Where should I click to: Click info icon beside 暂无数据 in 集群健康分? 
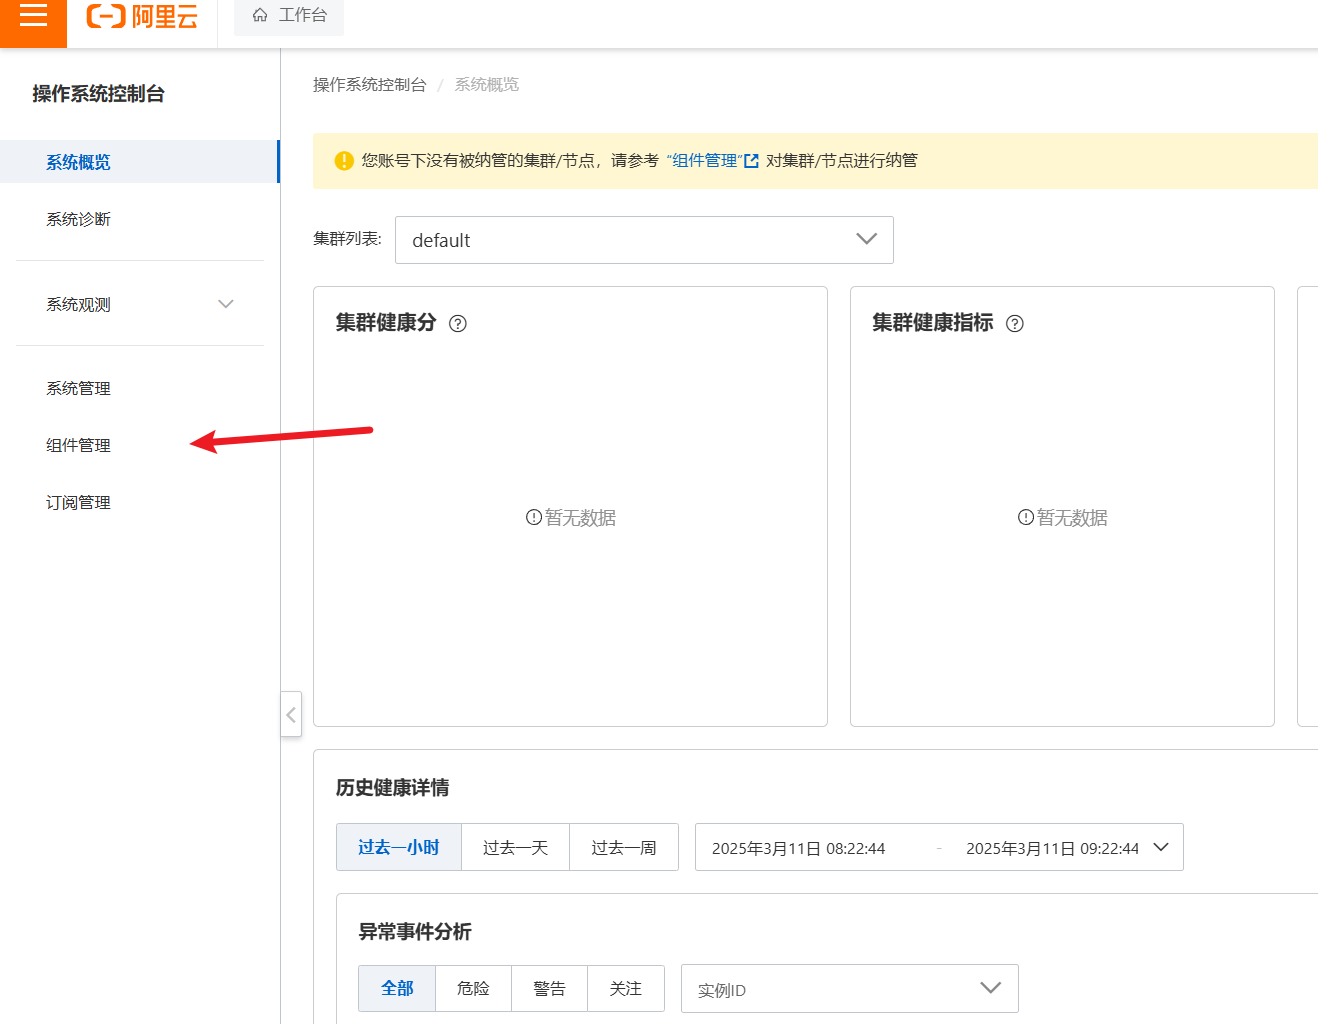[534, 517]
